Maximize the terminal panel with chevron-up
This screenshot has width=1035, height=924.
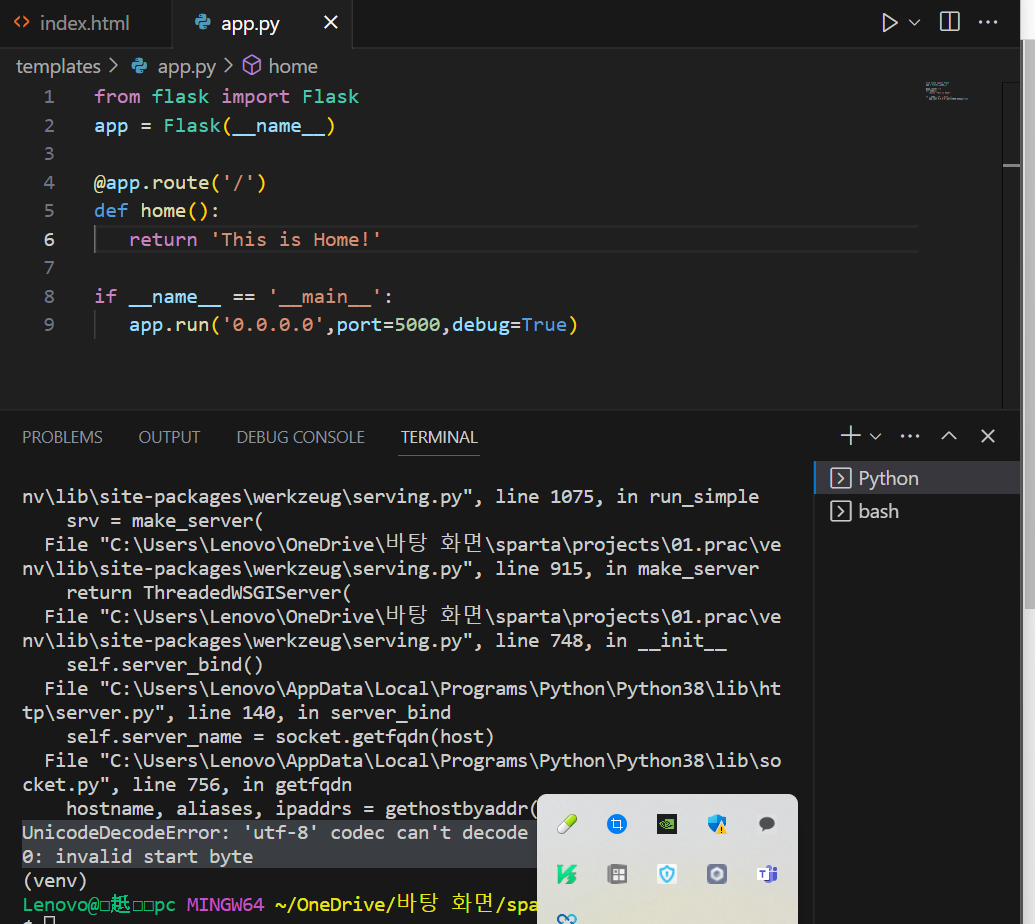pos(949,436)
